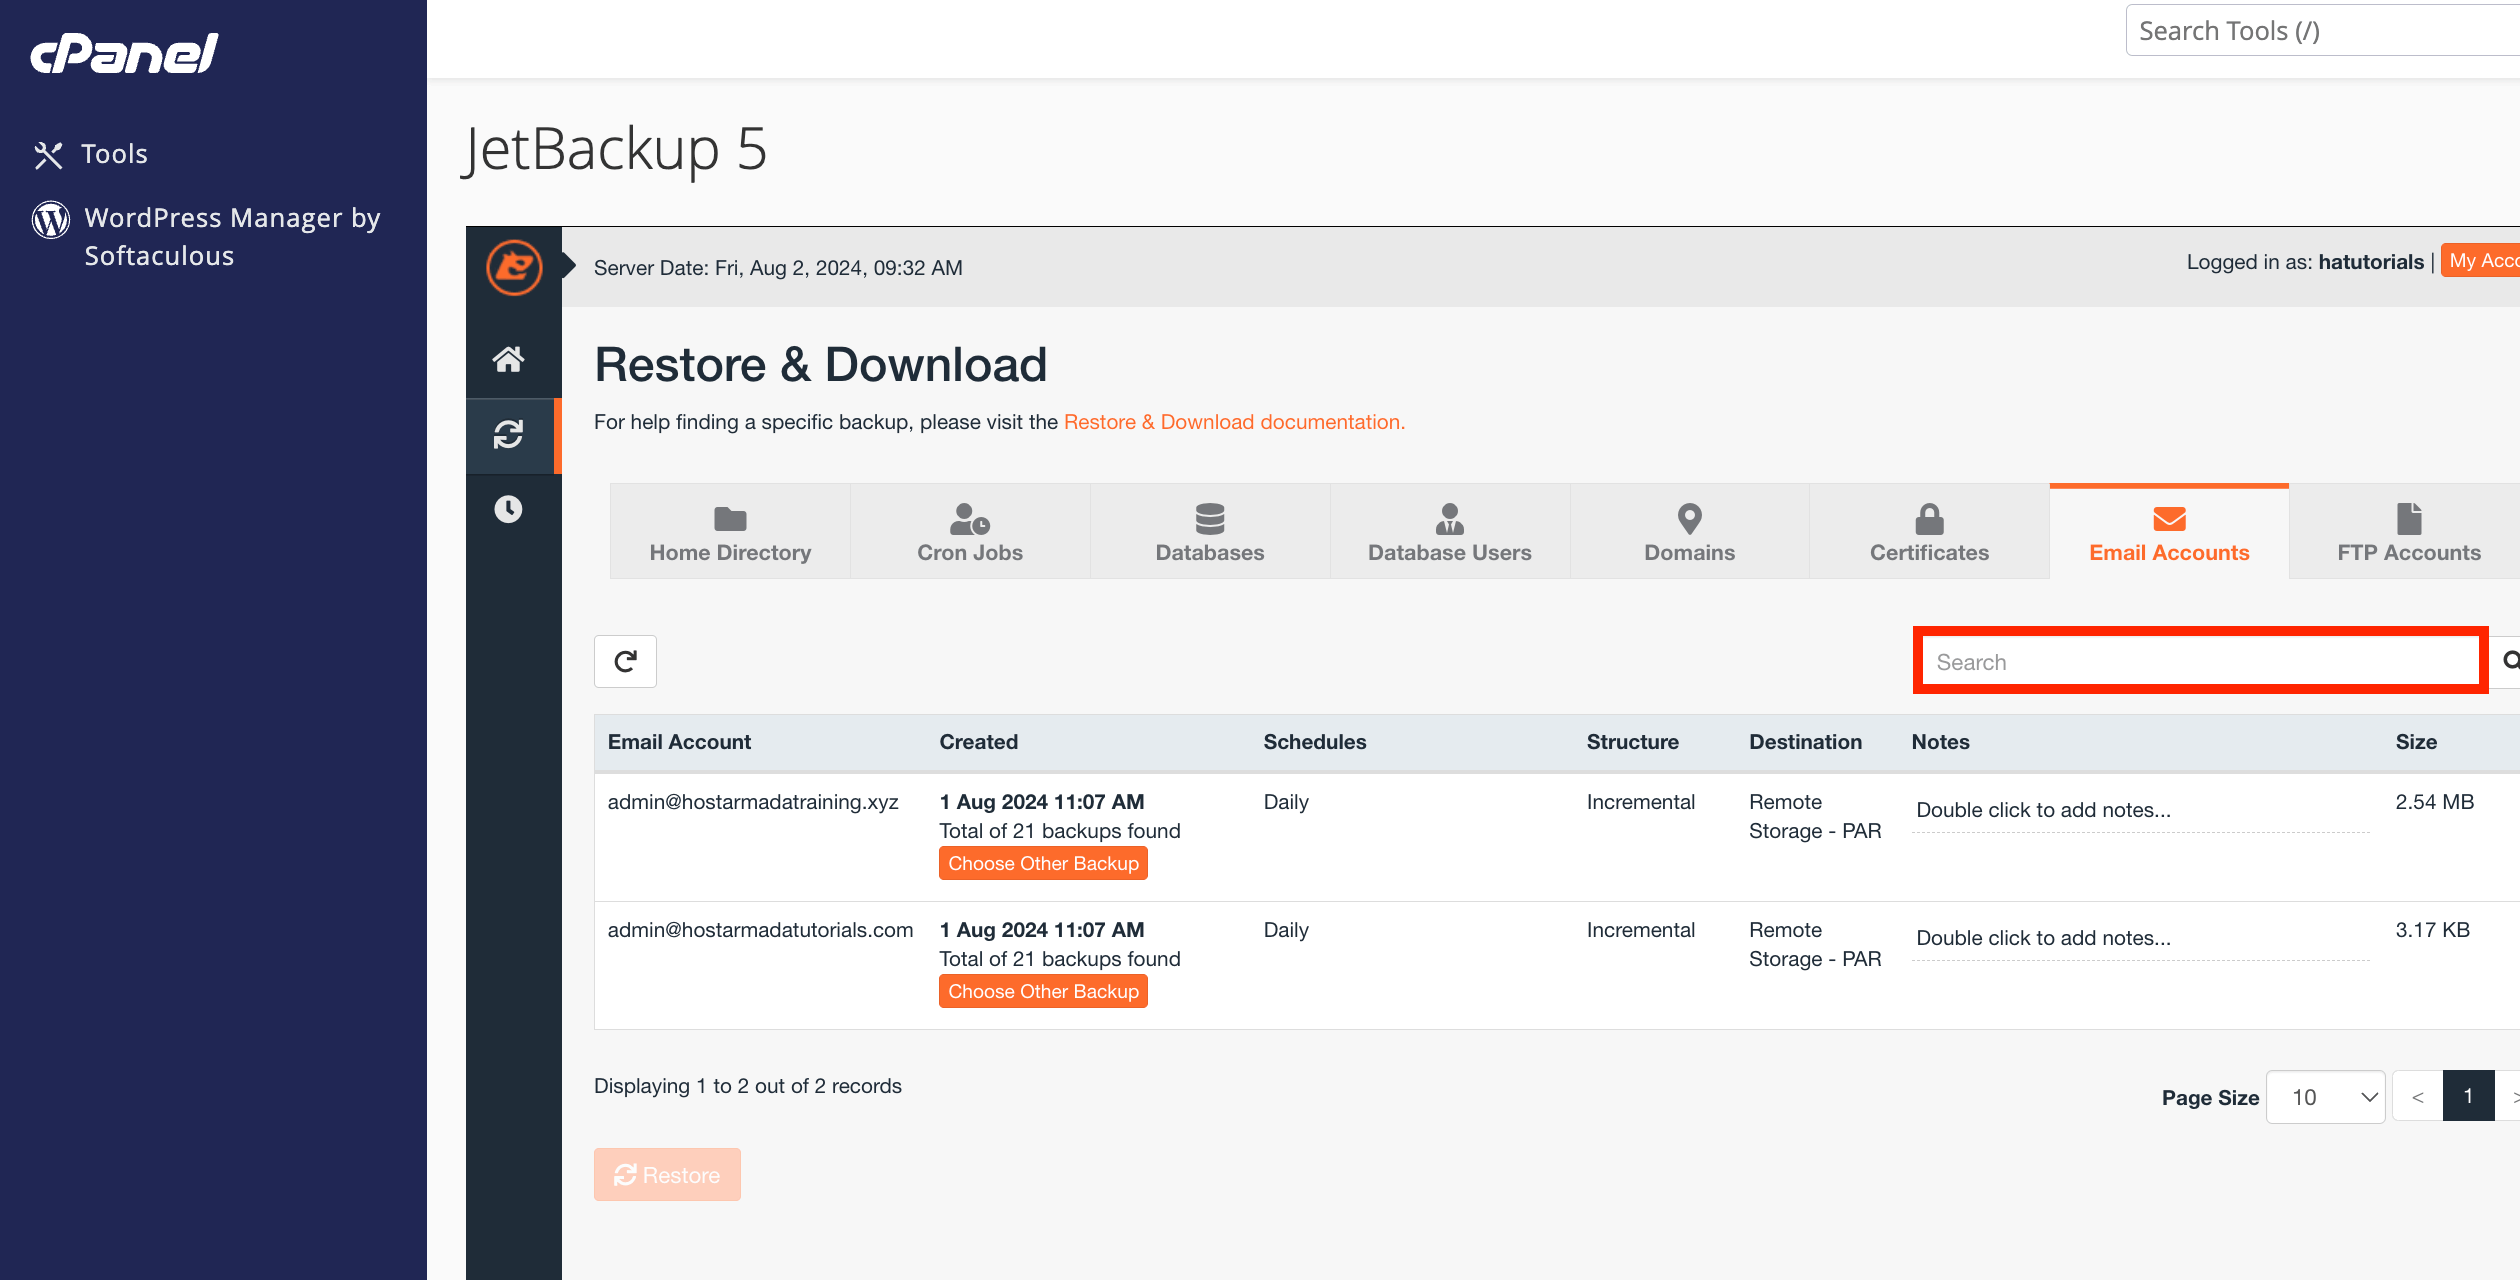Add notes for admin@hostarmadatutorials.com backup
This screenshot has width=2520, height=1280.
[2140, 938]
